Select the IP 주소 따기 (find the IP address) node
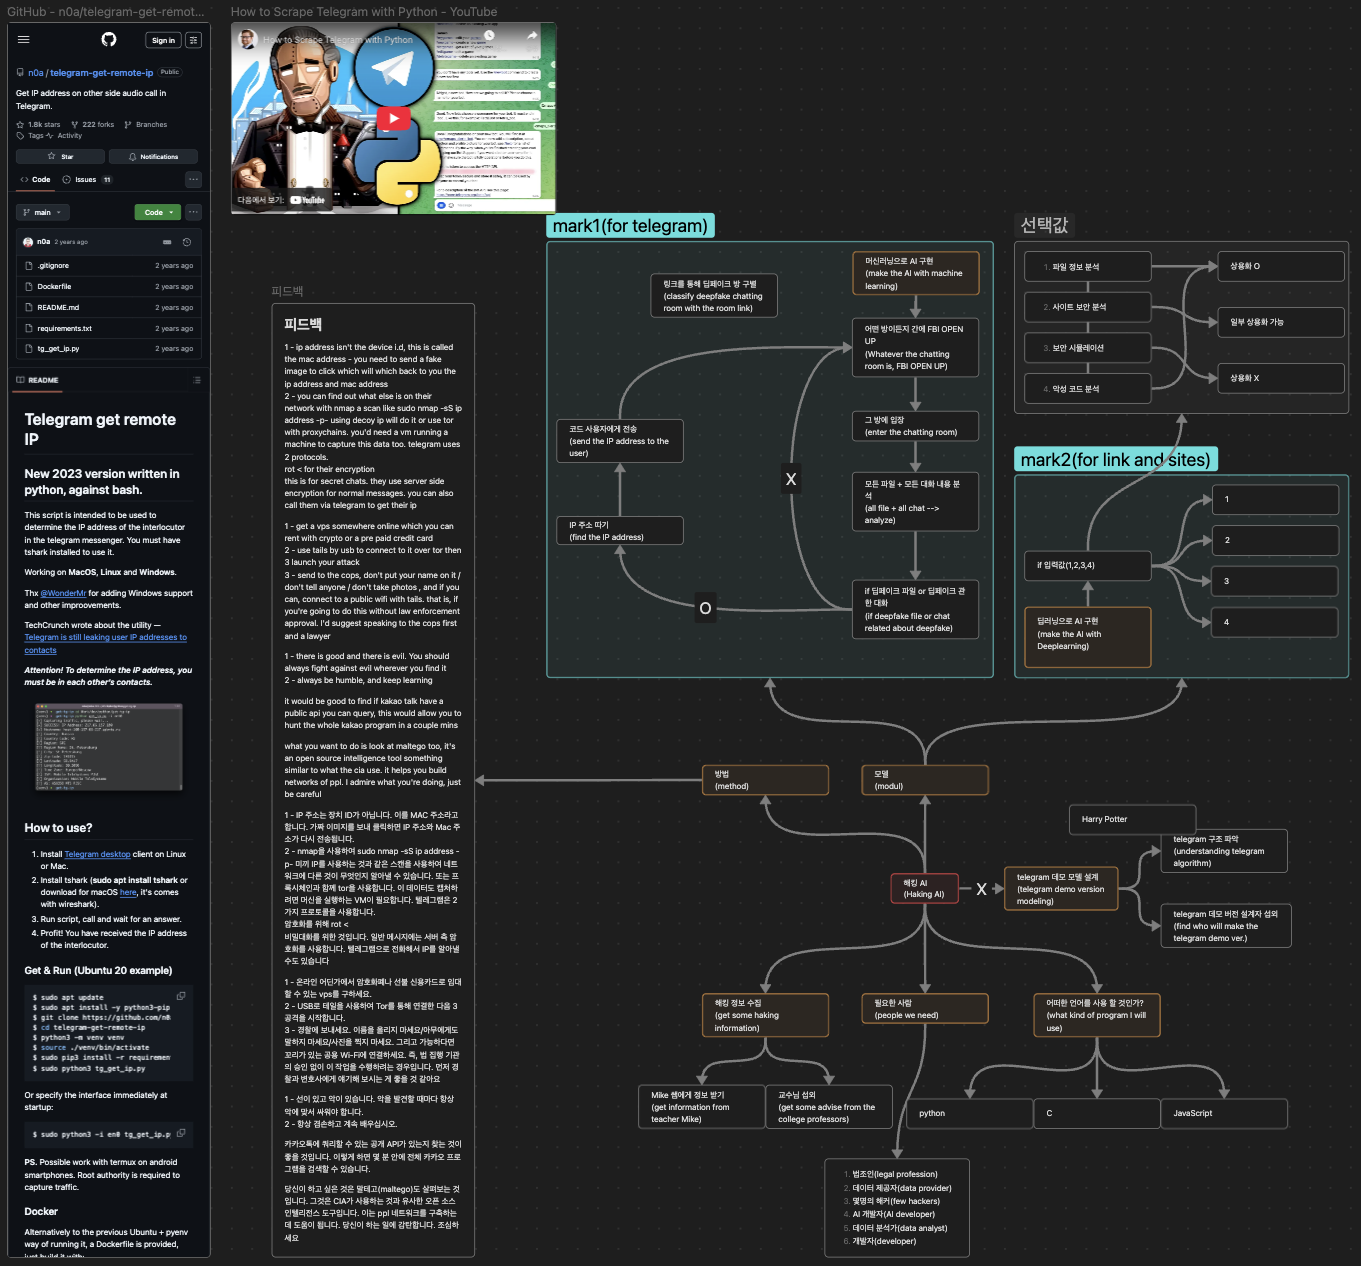 (x=620, y=531)
